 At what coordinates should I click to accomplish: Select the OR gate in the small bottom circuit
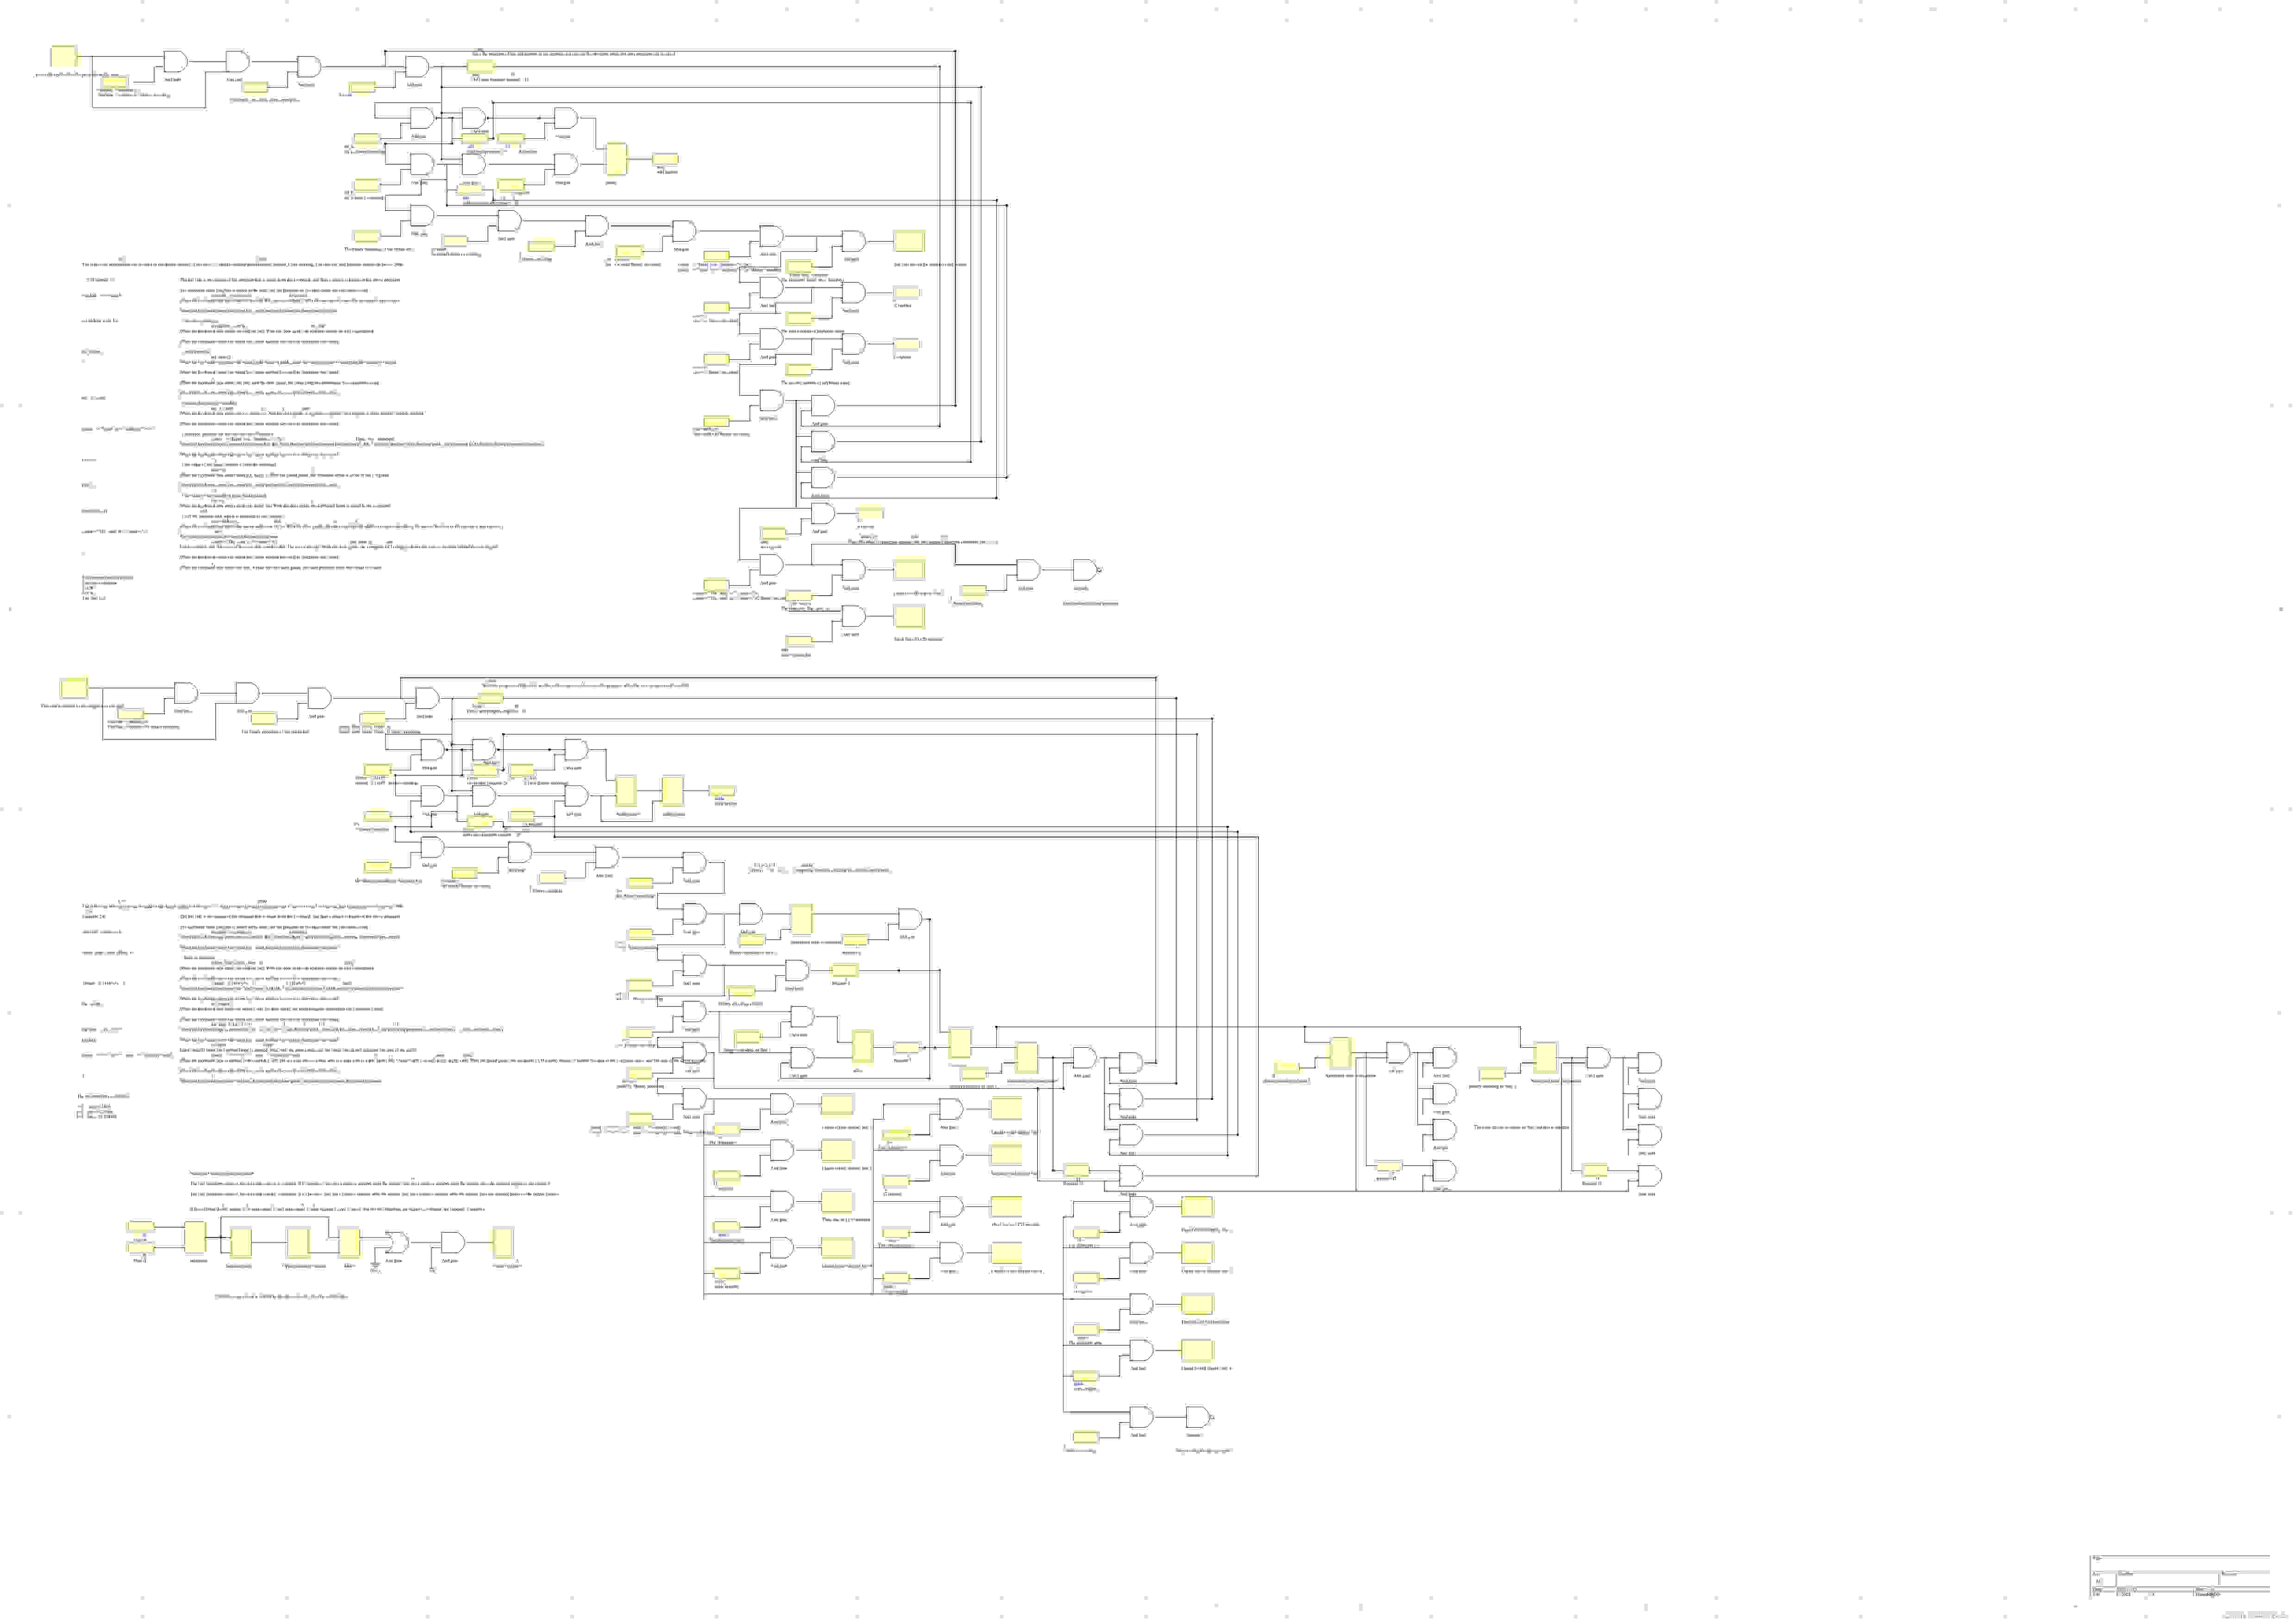pyautogui.click(x=397, y=1243)
